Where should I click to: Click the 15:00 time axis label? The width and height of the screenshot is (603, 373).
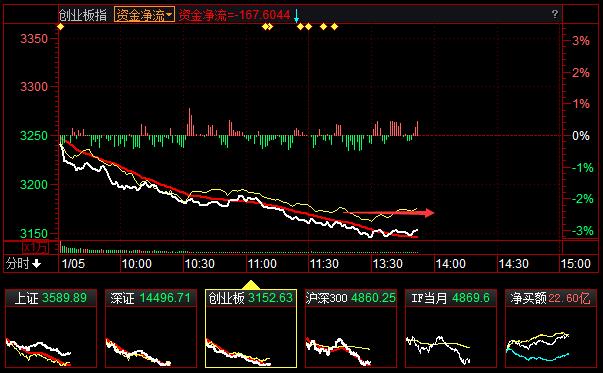[576, 264]
